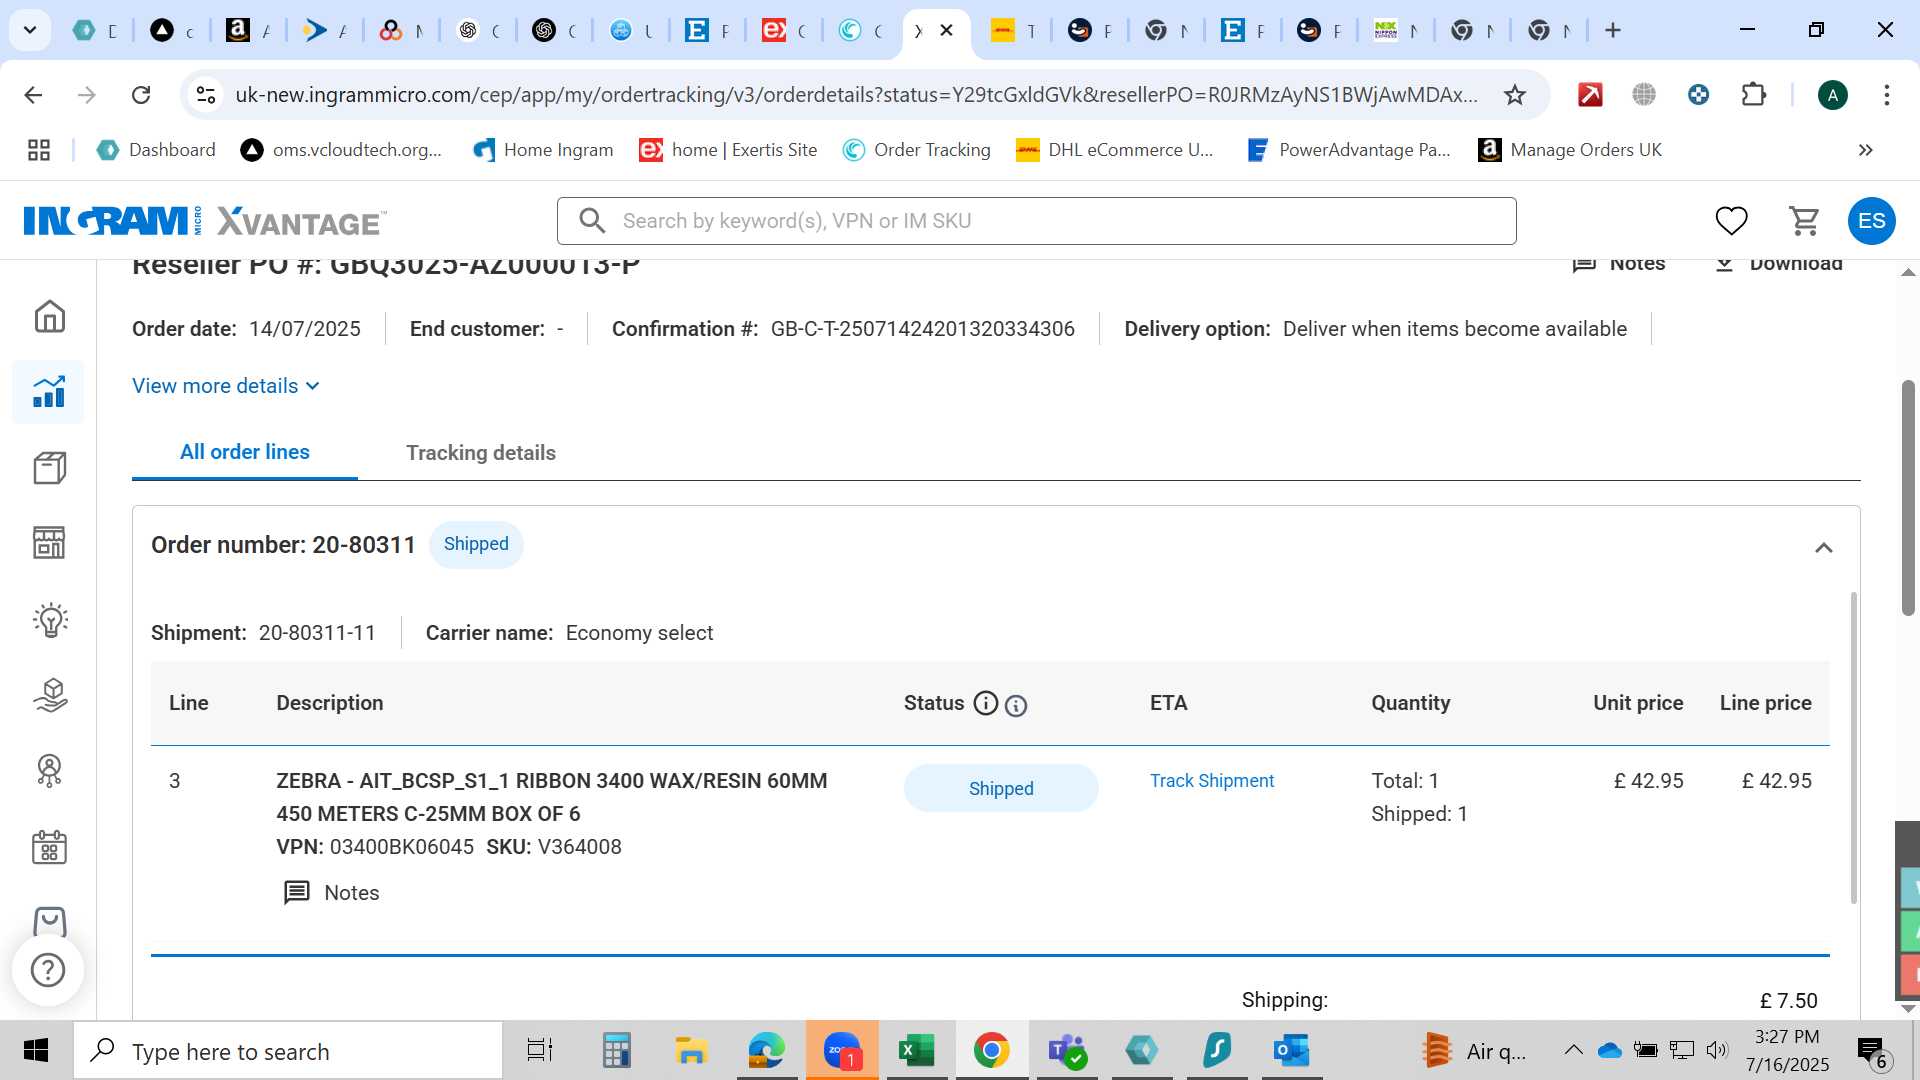Open the shopping cart icon
1920x1080 pixels.
[x=1804, y=221]
